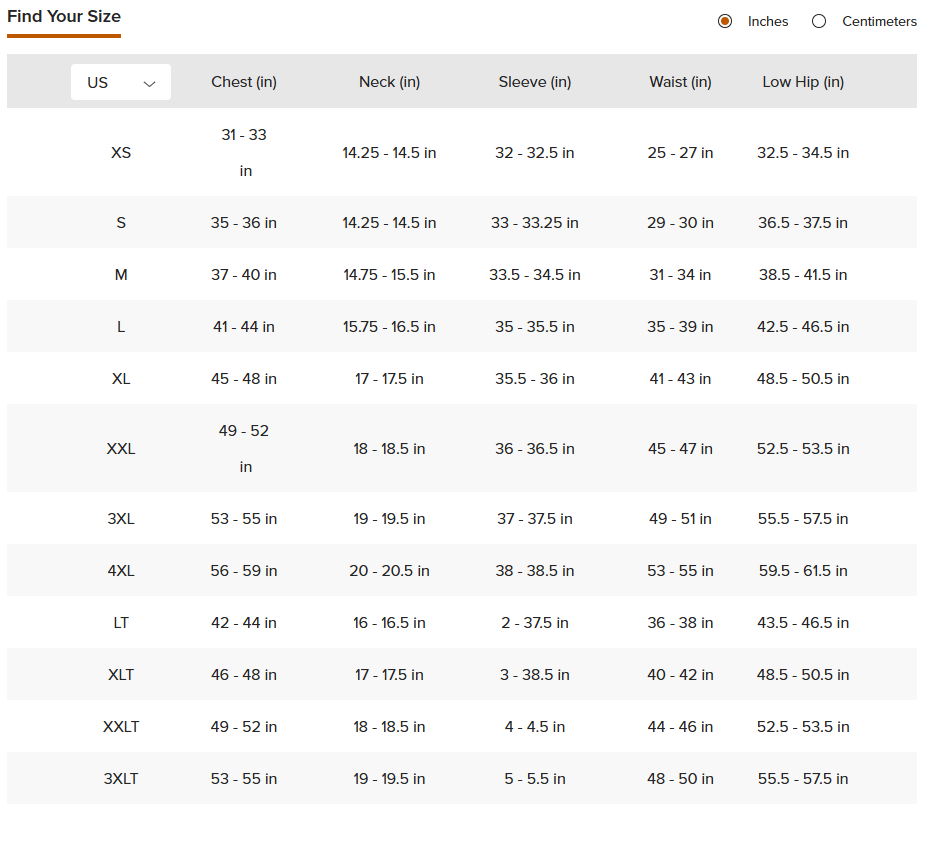Viewport: 947px width, 841px height.
Task: Click XS low hip value 32.5 - 34.5 in
Action: 803,152
